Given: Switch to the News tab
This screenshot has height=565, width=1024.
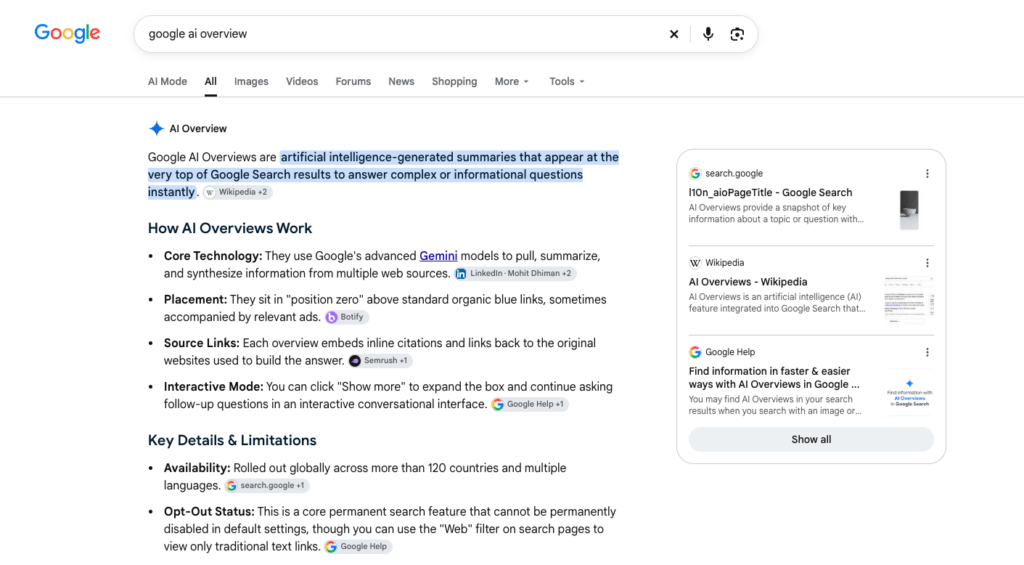Looking at the screenshot, I should click(401, 82).
